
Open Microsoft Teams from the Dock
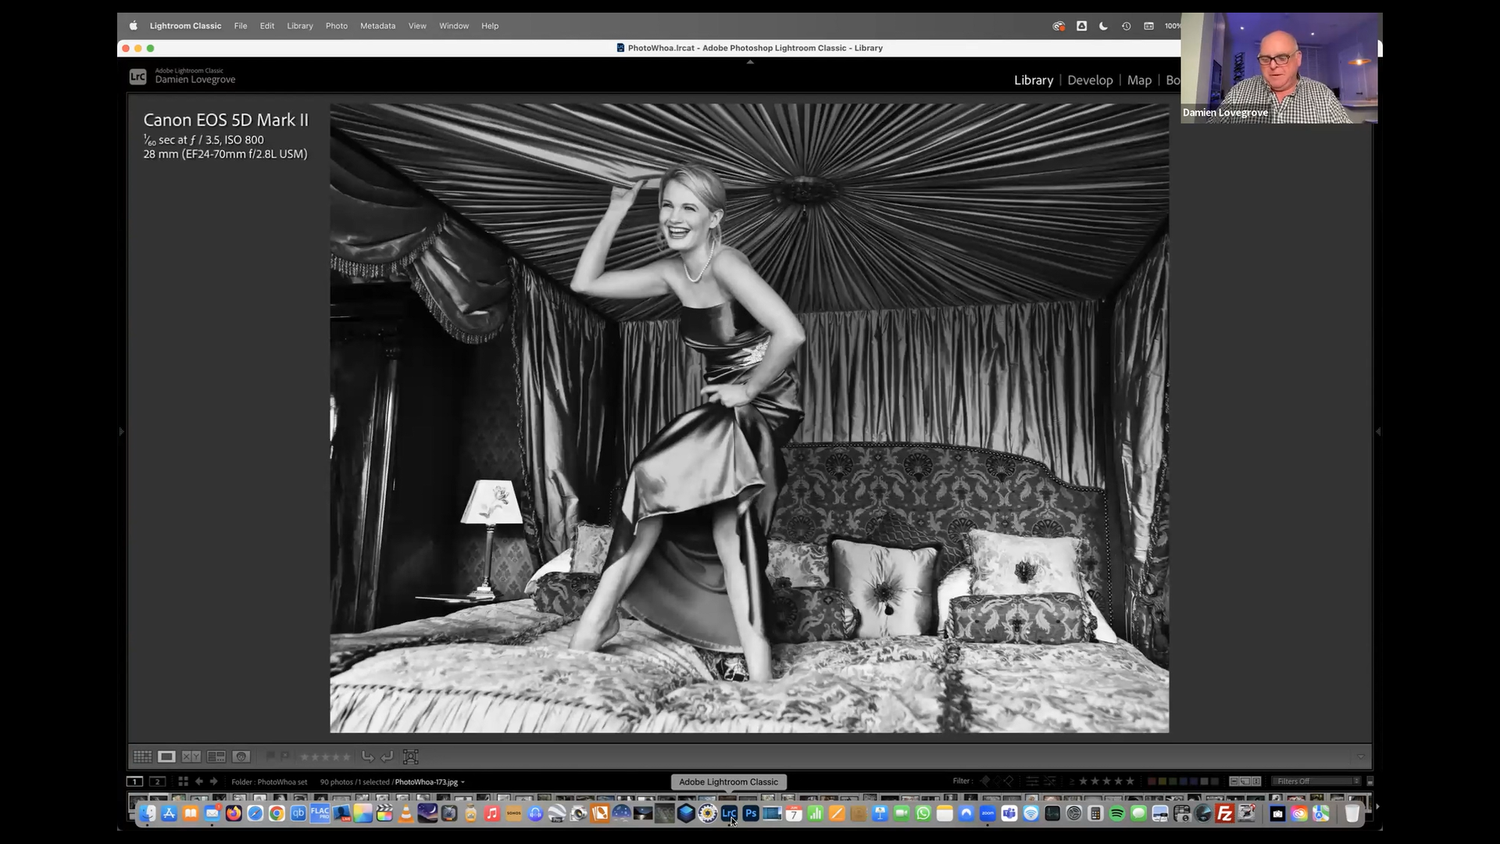pos(1009,814)
